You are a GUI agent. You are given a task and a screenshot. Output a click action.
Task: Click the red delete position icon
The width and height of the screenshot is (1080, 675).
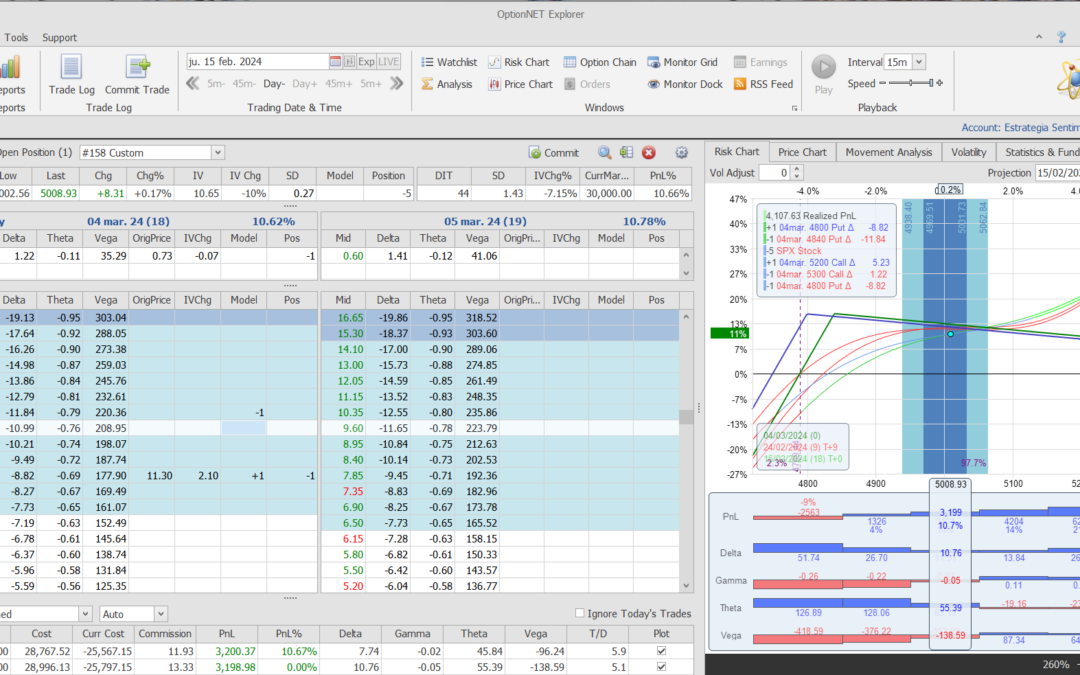coord(648,153)
